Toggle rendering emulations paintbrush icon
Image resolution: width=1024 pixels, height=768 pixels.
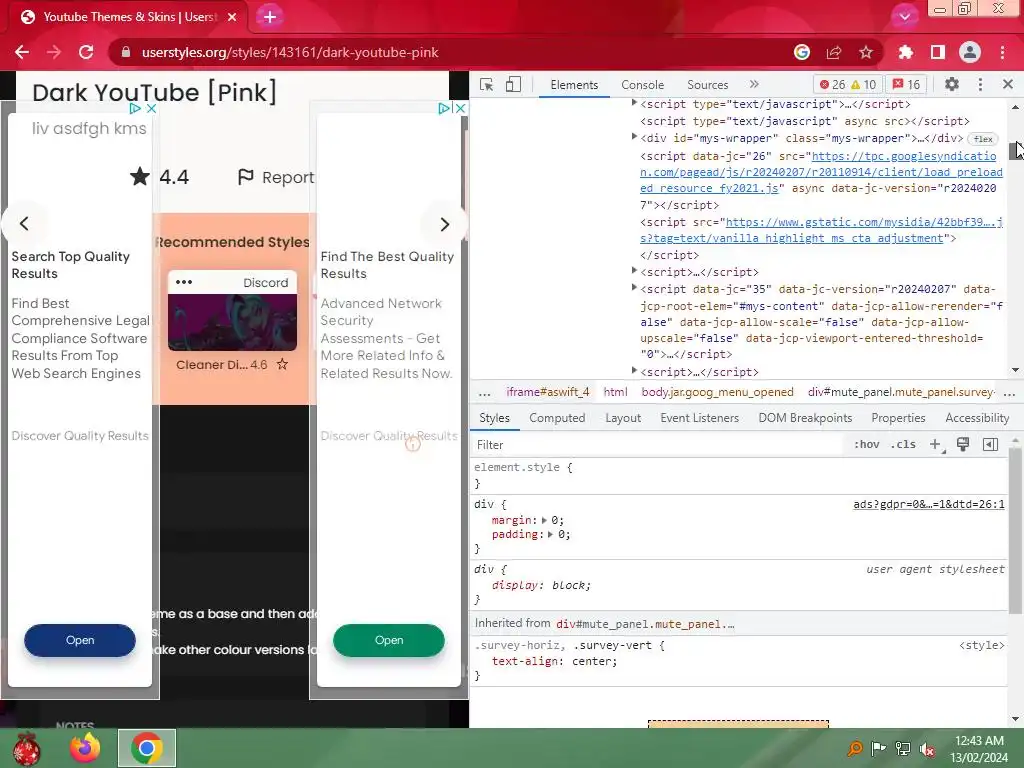point(963,445)
